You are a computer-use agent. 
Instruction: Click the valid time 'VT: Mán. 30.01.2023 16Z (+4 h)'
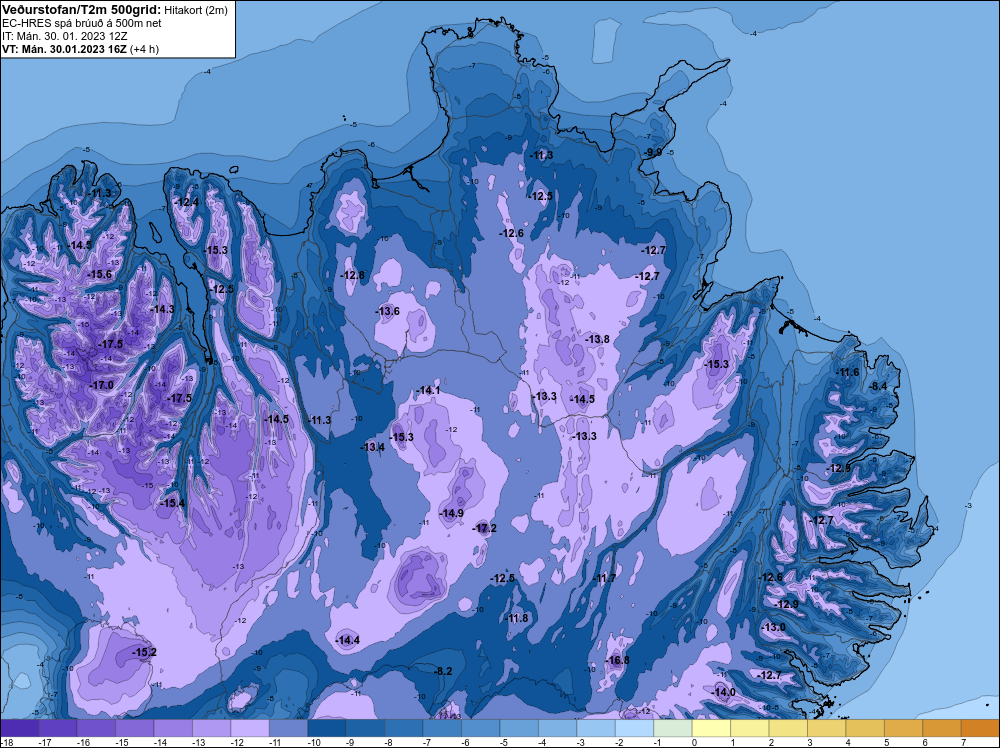[x=80, y=49]
